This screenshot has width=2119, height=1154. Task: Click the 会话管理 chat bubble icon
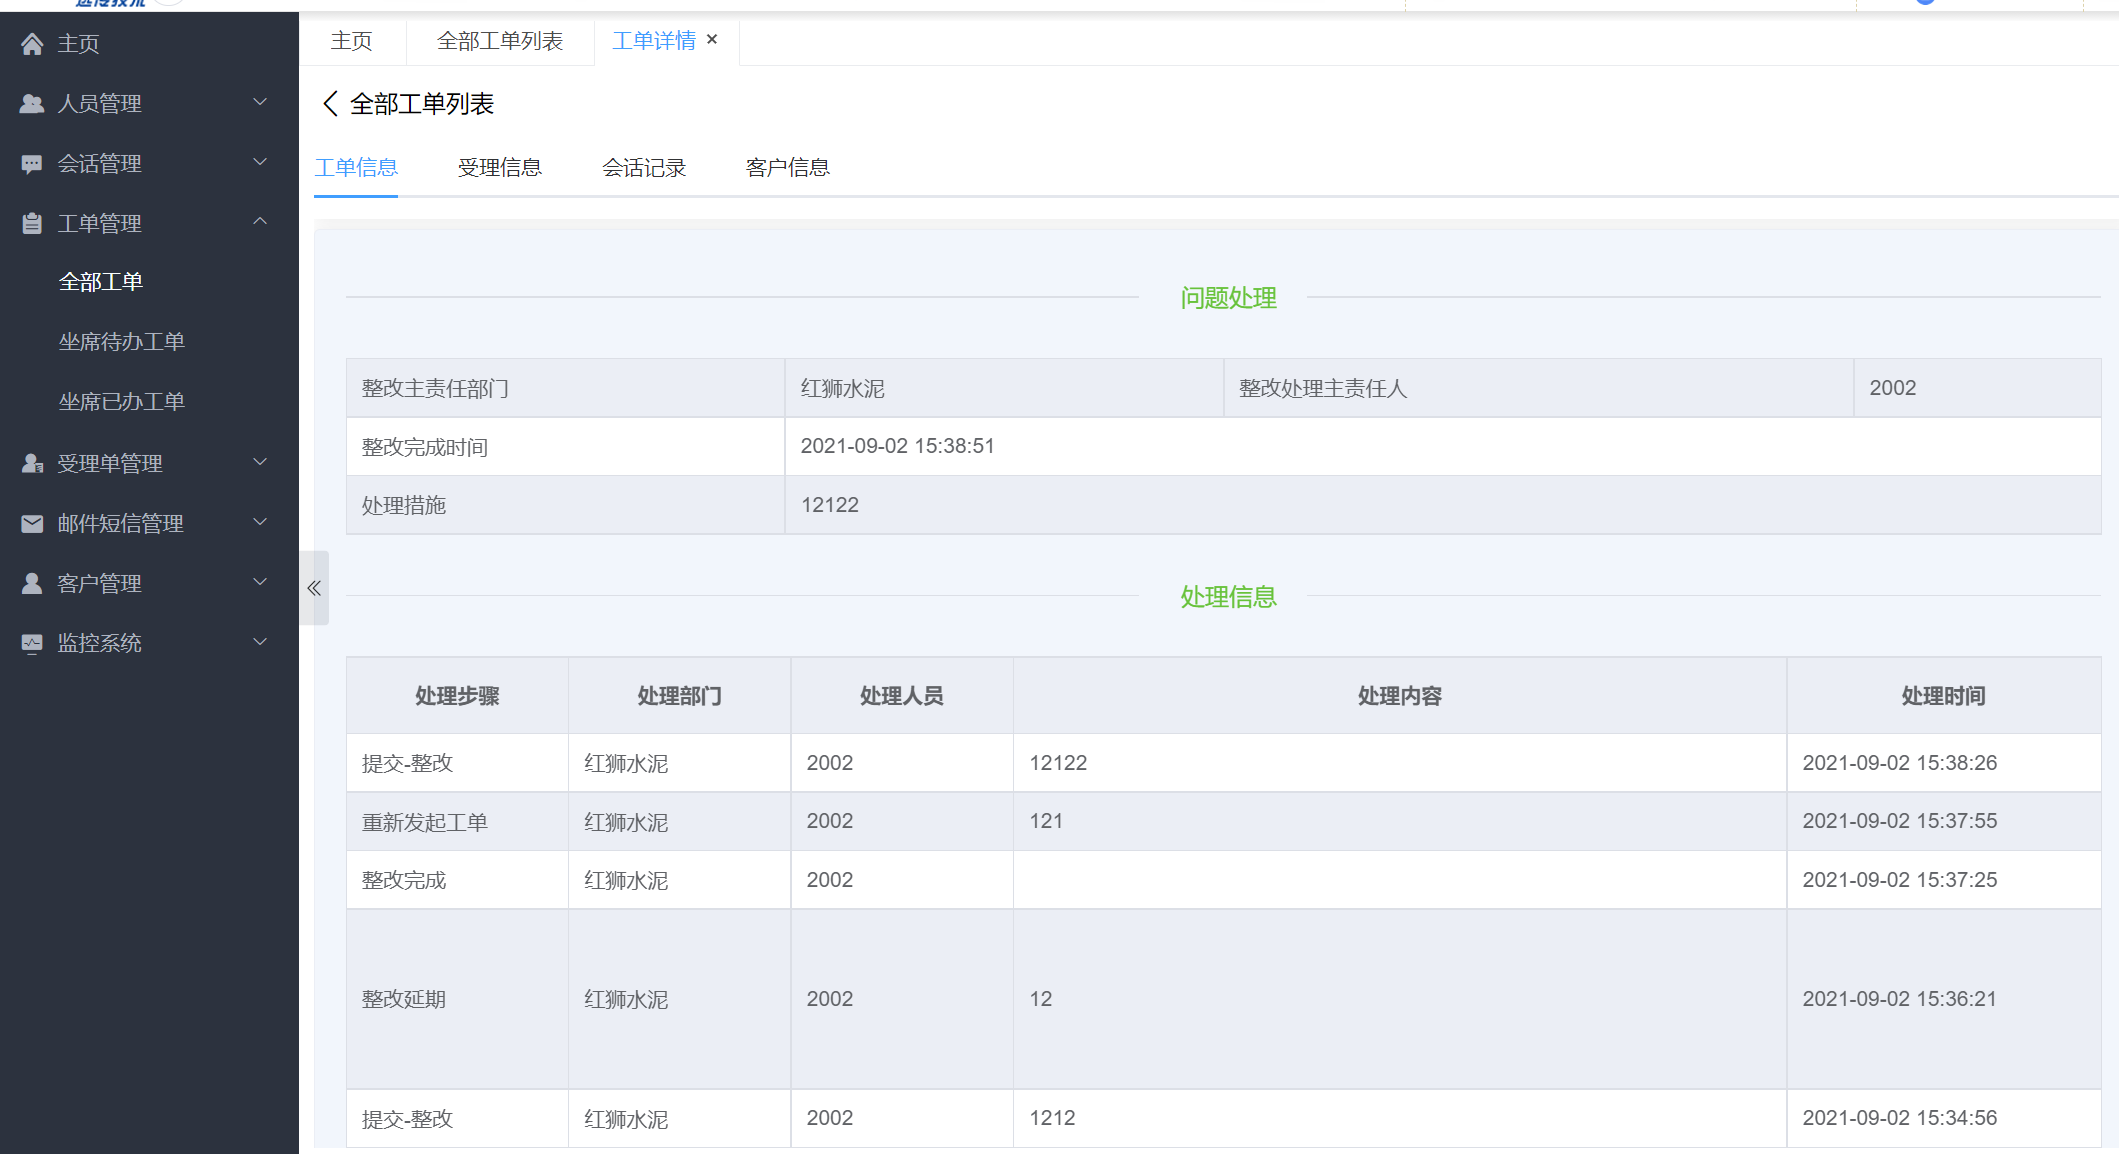click(x=32, y=164)
